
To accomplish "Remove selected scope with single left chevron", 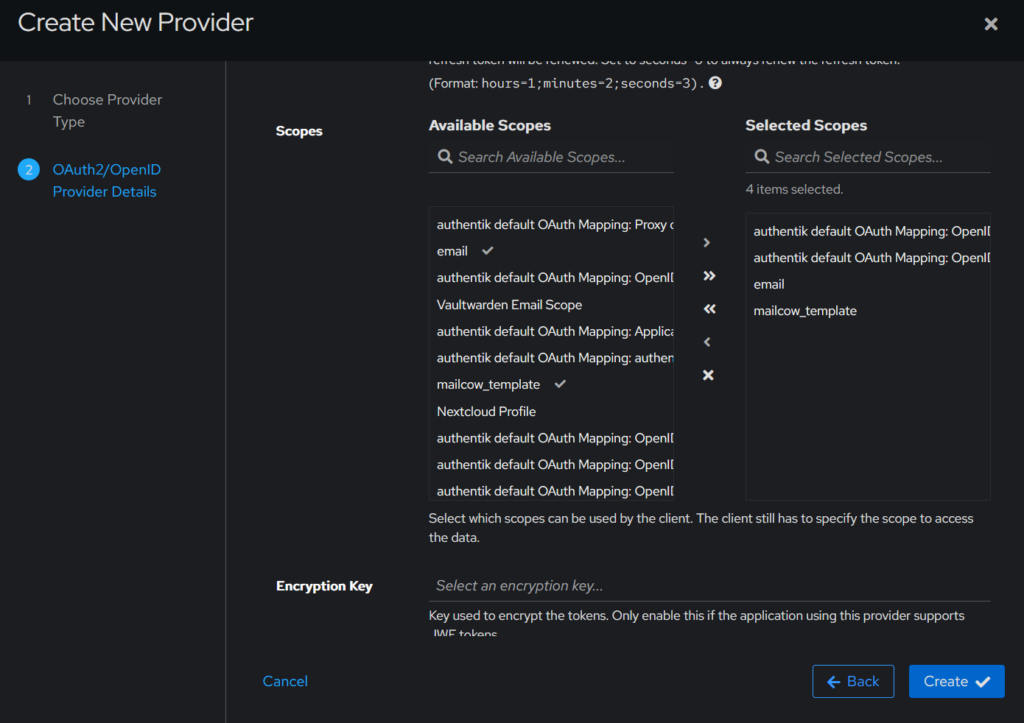I will point(707,342).
